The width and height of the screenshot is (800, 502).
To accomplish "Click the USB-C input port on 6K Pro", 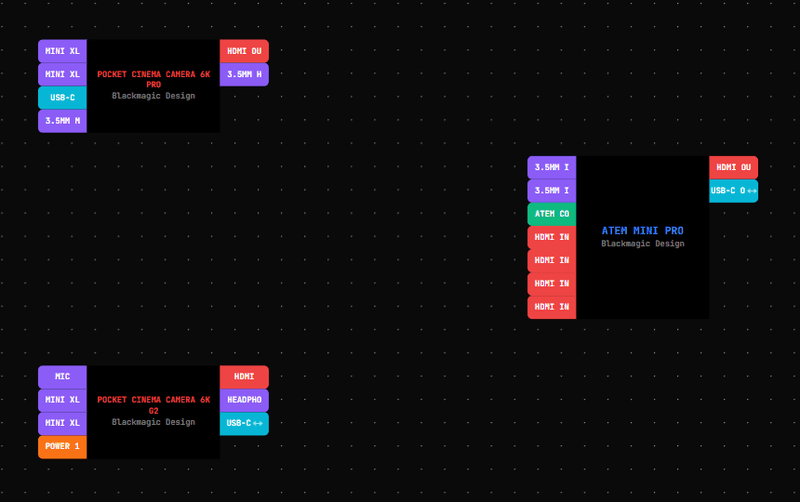I will click(62, 97).
